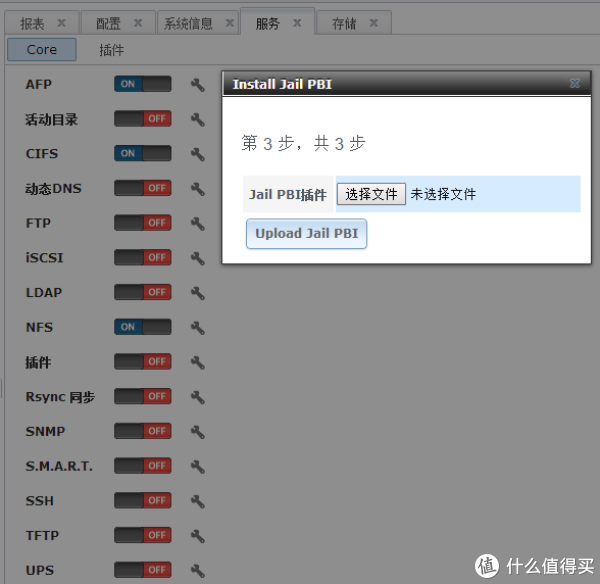Close the Install Jail PBI dialog
Screen dimensions: 600x584
click(574, 84)
